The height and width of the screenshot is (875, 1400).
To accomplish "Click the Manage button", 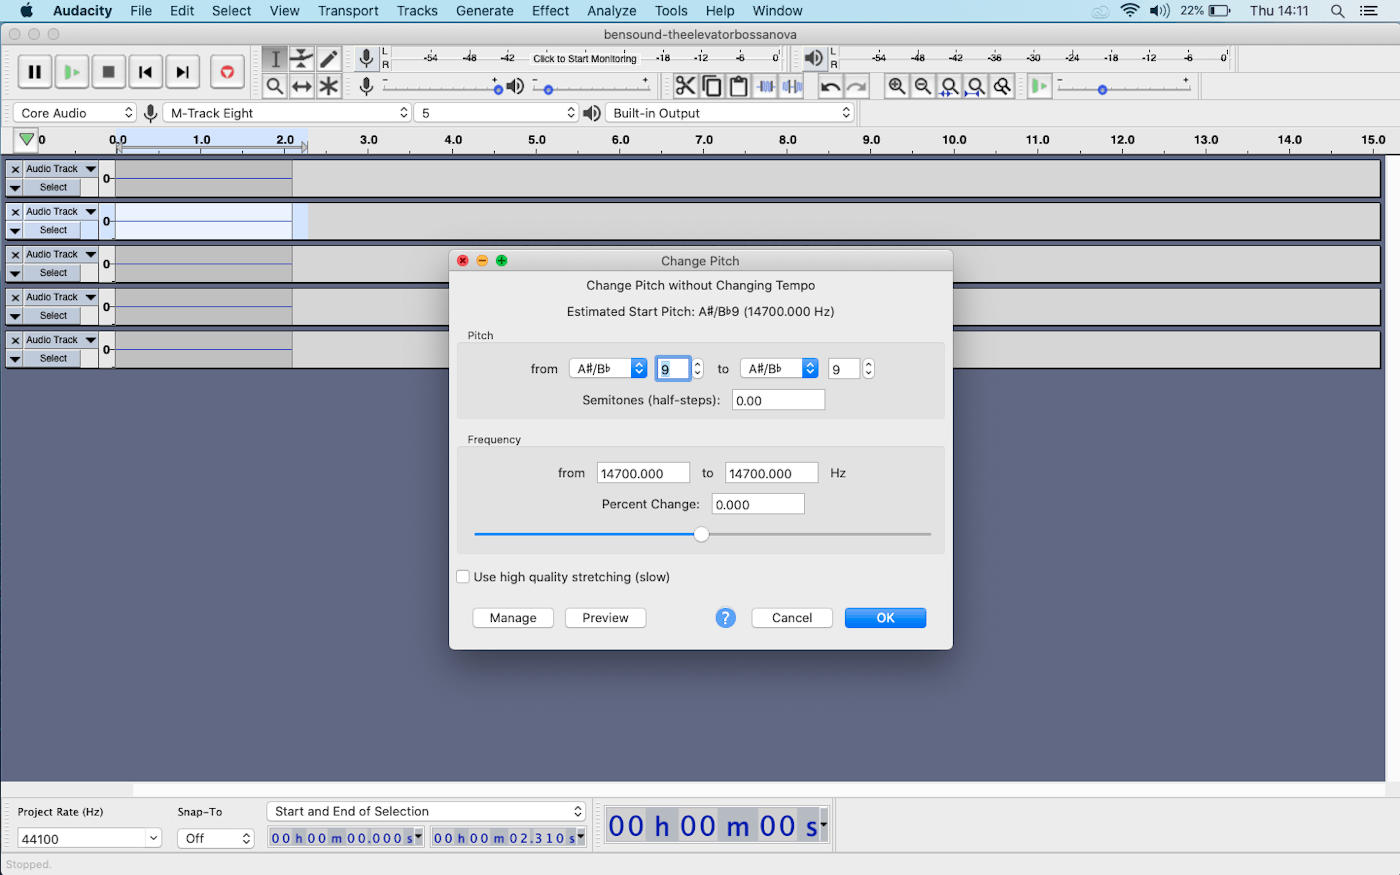I will (x=513, y=618).
